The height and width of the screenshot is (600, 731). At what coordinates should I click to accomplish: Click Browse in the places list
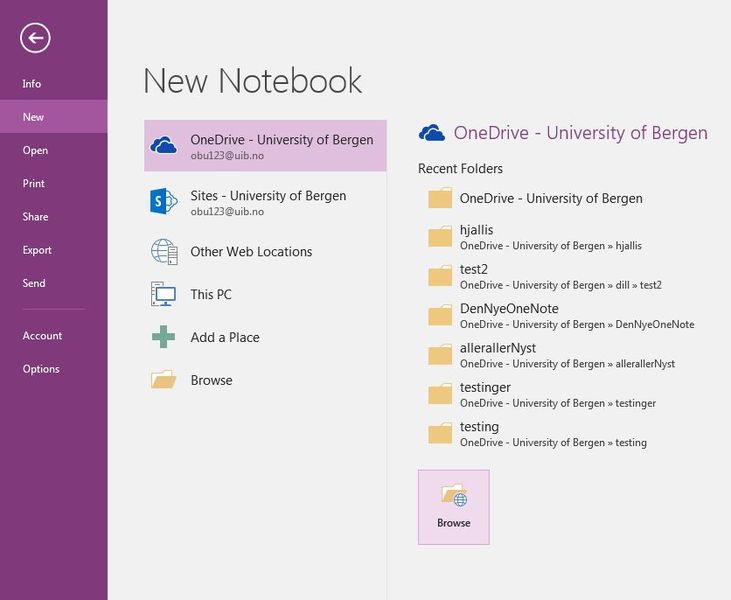coord(265,380)
